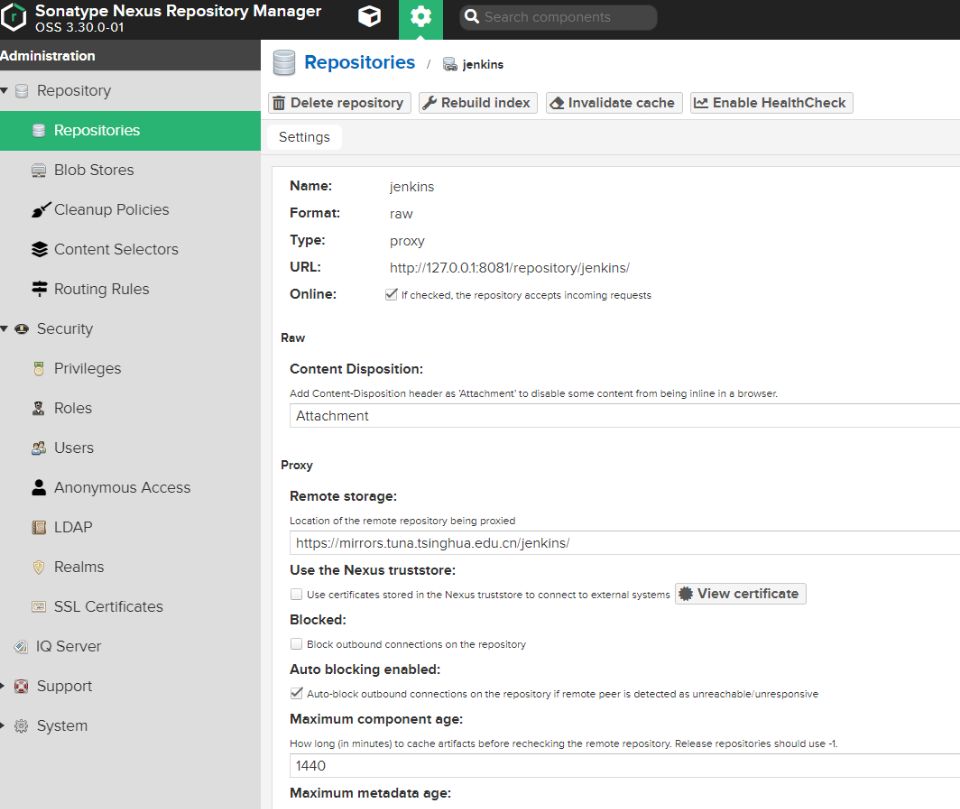Click the Anonymous Access person icon
This screenshot has width=960, height=809.
click(x=39, y=487)
